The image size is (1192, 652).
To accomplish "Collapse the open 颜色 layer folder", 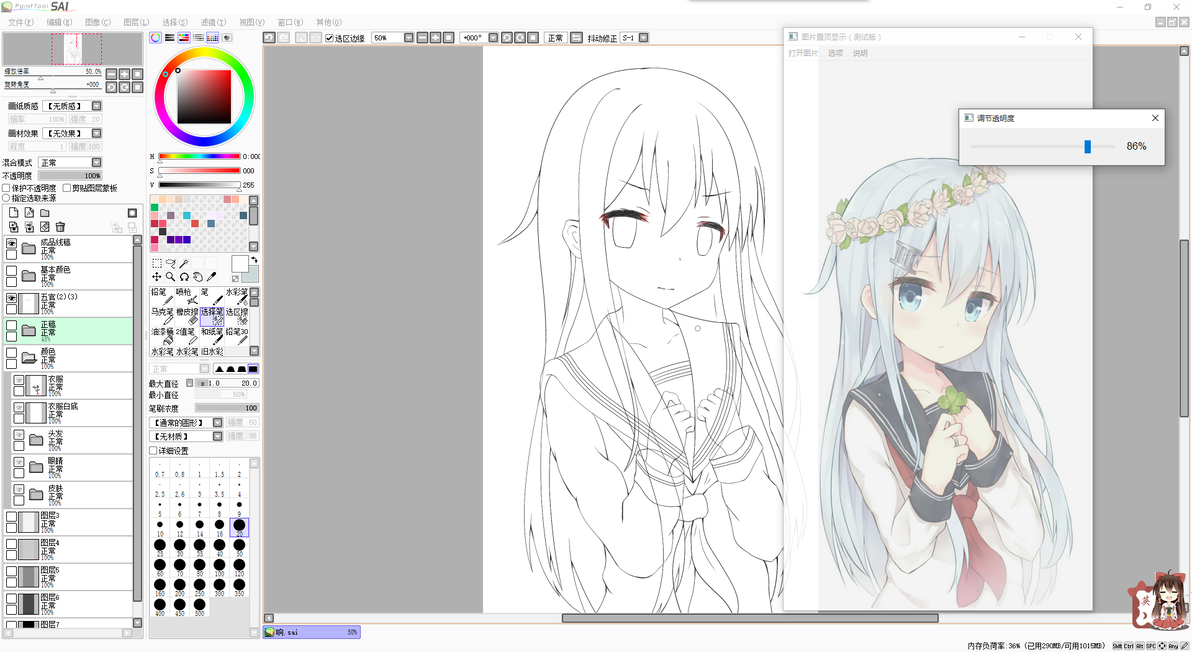I will [29, 356].
